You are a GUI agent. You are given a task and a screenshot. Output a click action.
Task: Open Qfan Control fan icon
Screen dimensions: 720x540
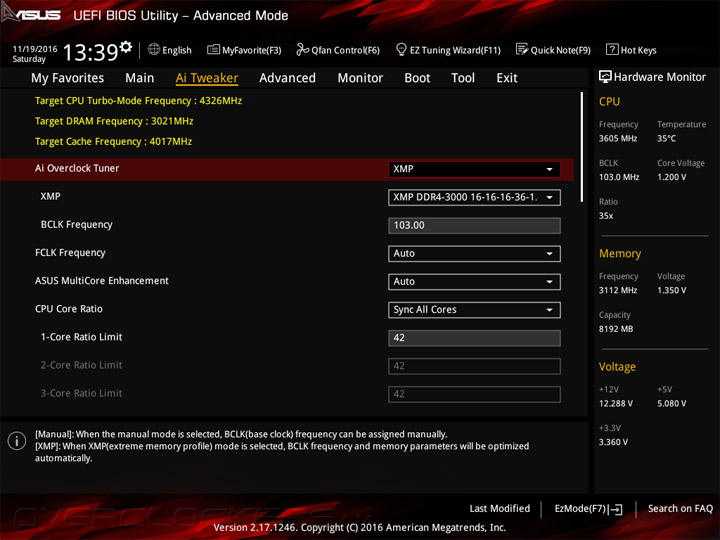tap(303, 49)
